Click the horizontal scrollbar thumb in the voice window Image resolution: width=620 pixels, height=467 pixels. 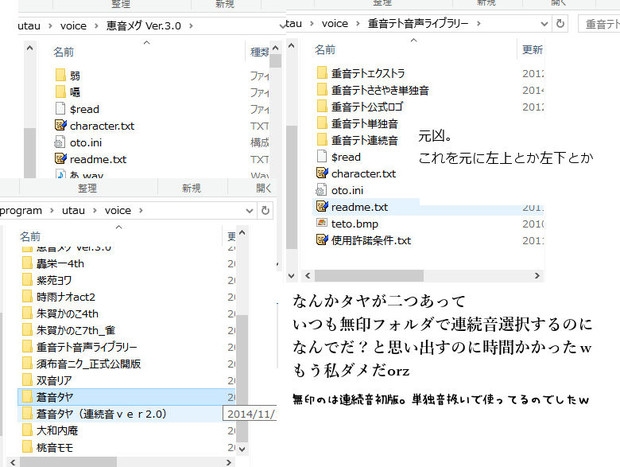68,462
